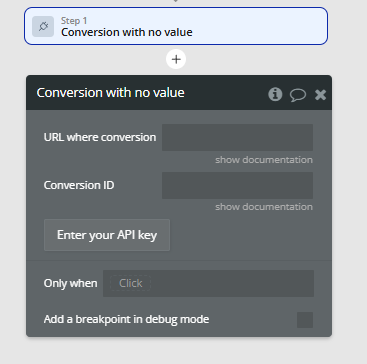Show documentation under Conversion ID
Viewport: 367px width, 364px height.
pyautogui.click(x=264, y=207)
